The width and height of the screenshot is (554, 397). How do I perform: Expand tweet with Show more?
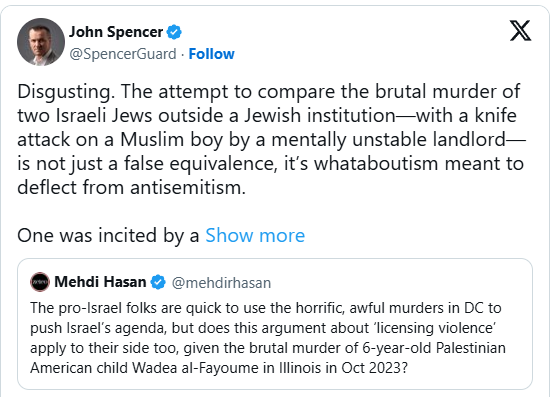click(255, 235)
